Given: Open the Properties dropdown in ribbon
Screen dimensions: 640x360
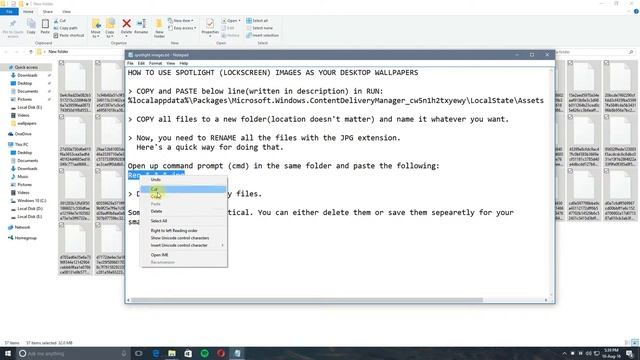Looking at the screenshot, I should [x=210, y=28].
